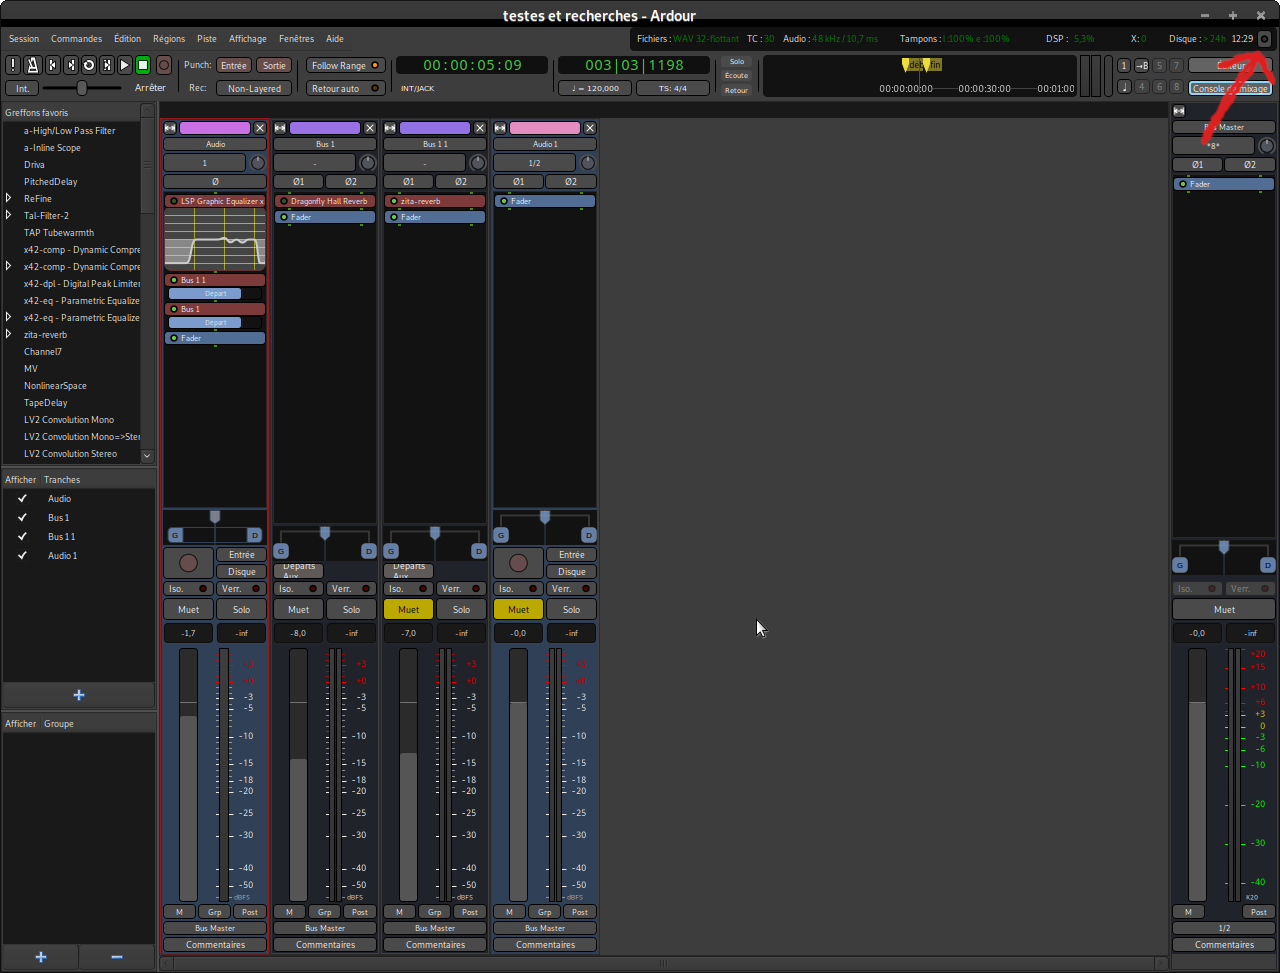
Task: Arm record on the Audio 1 strip
Action: click(x=518, y=563)
